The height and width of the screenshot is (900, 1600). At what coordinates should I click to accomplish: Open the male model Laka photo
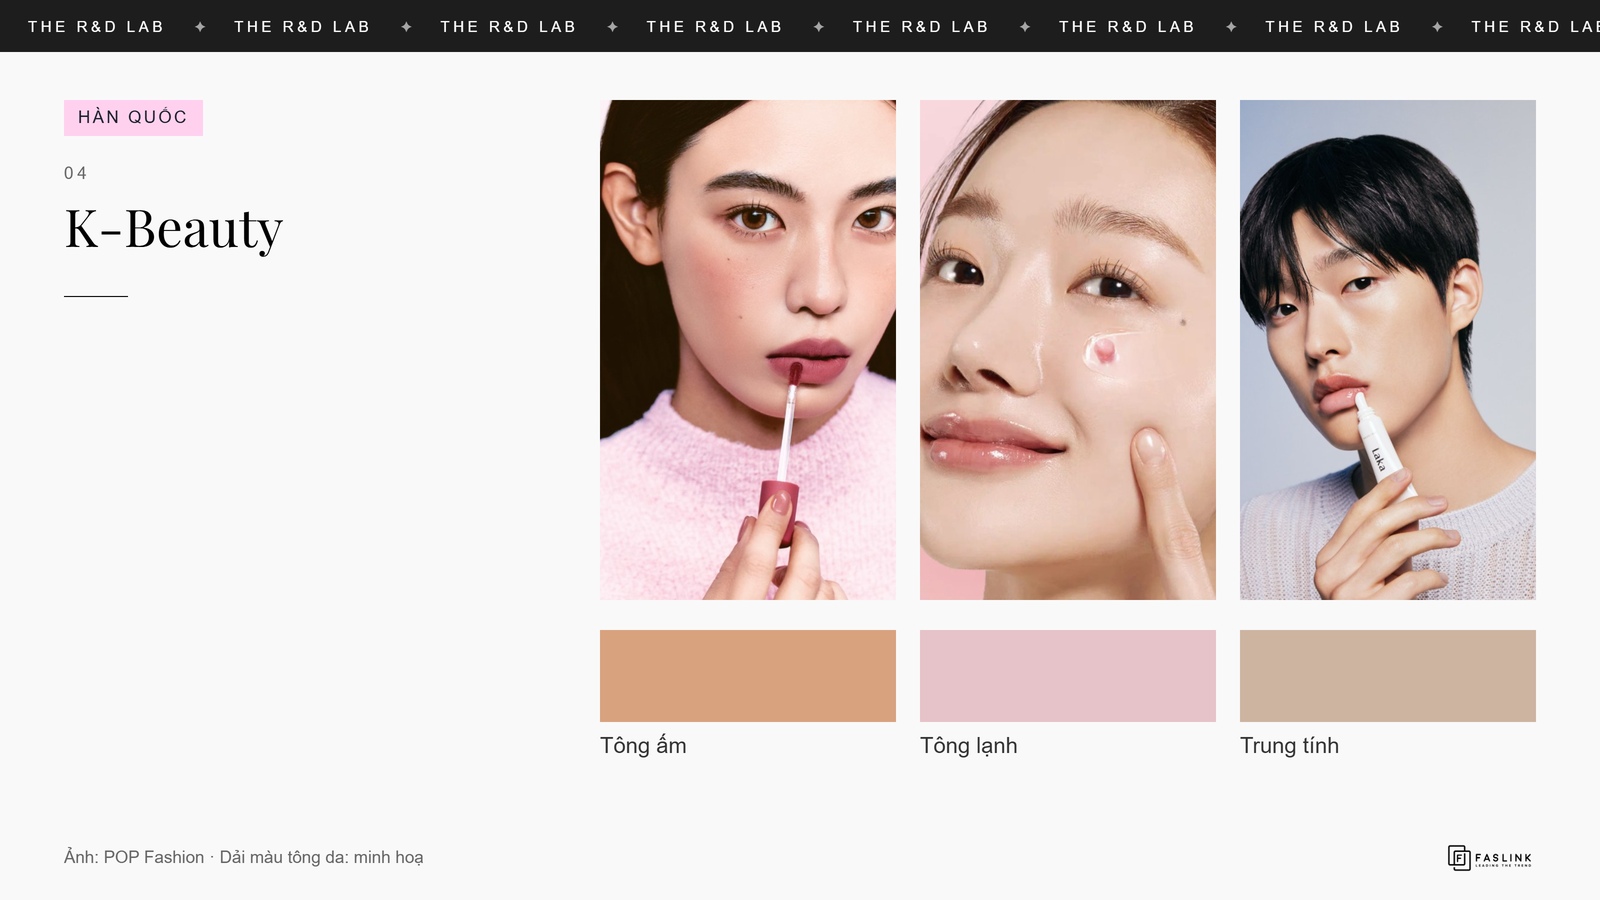click(x=1388, y=350)
